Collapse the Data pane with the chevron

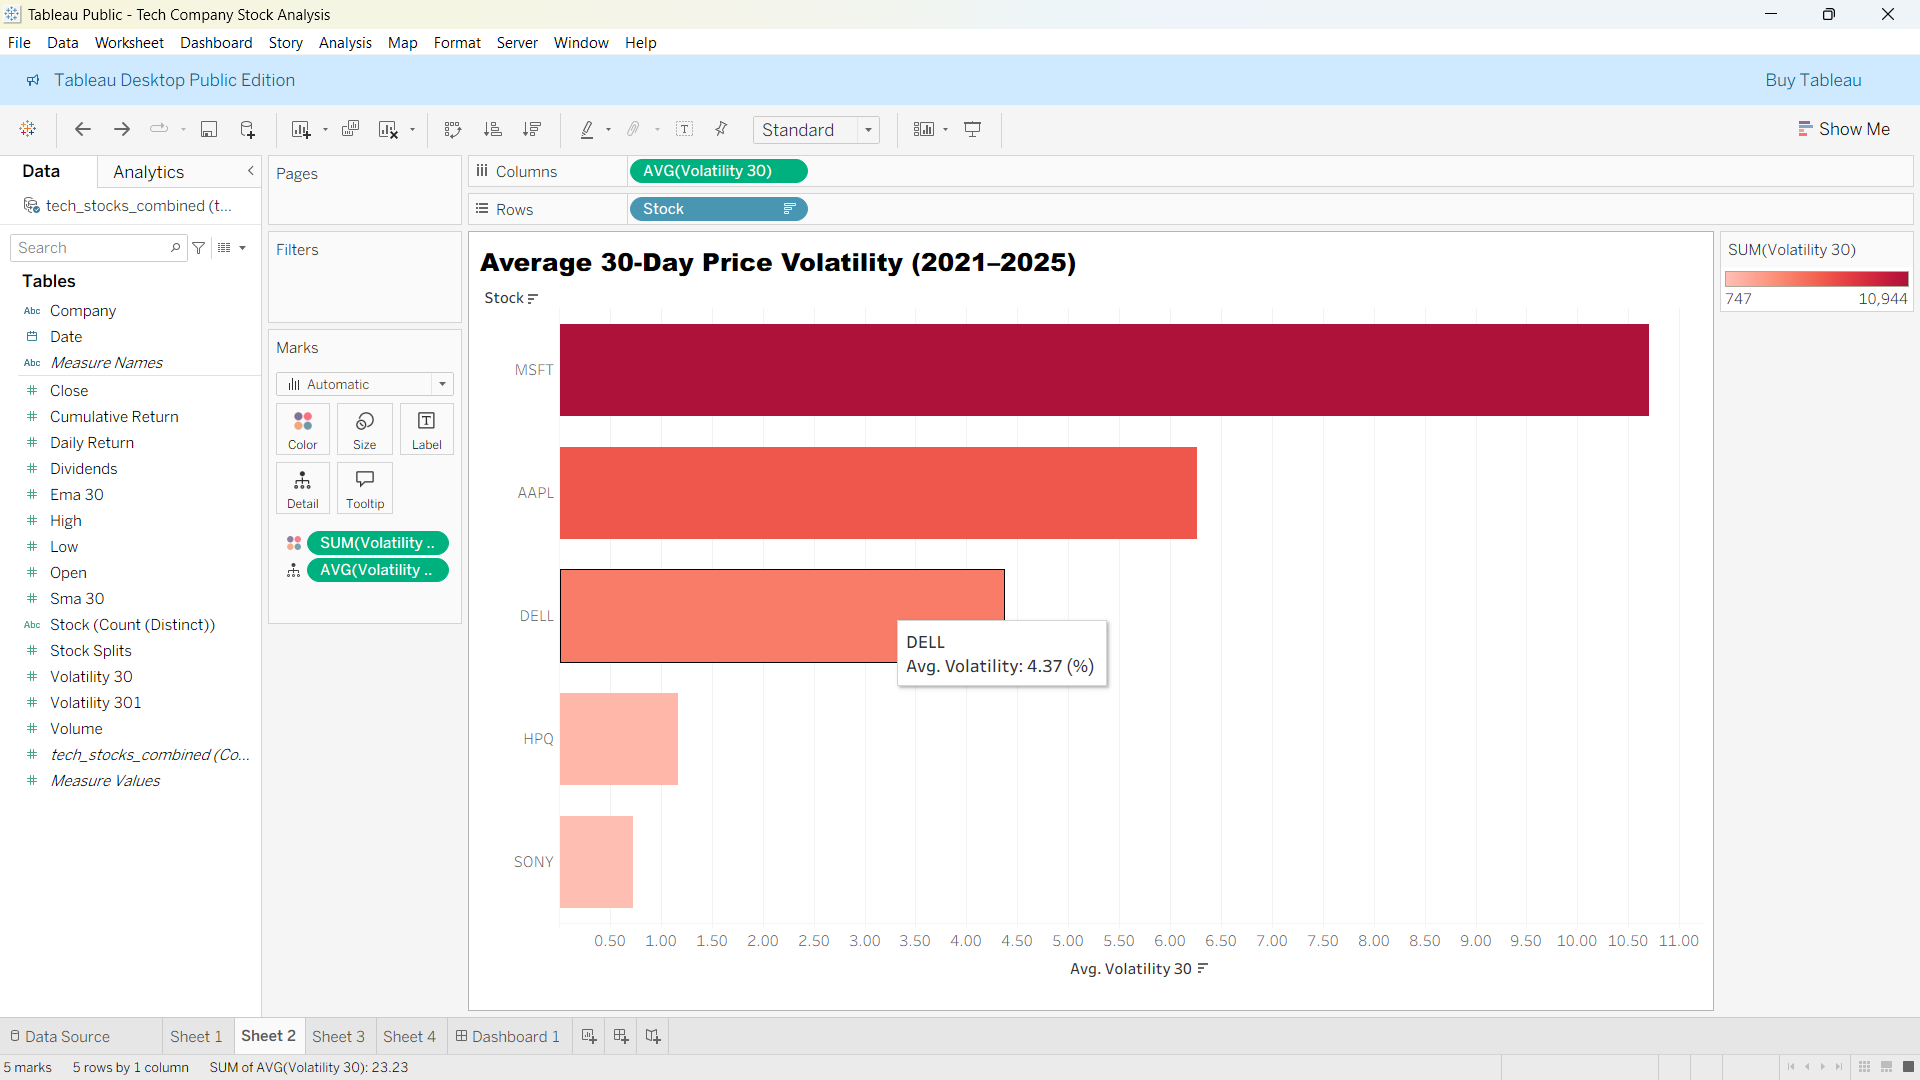tap(251, 171)
